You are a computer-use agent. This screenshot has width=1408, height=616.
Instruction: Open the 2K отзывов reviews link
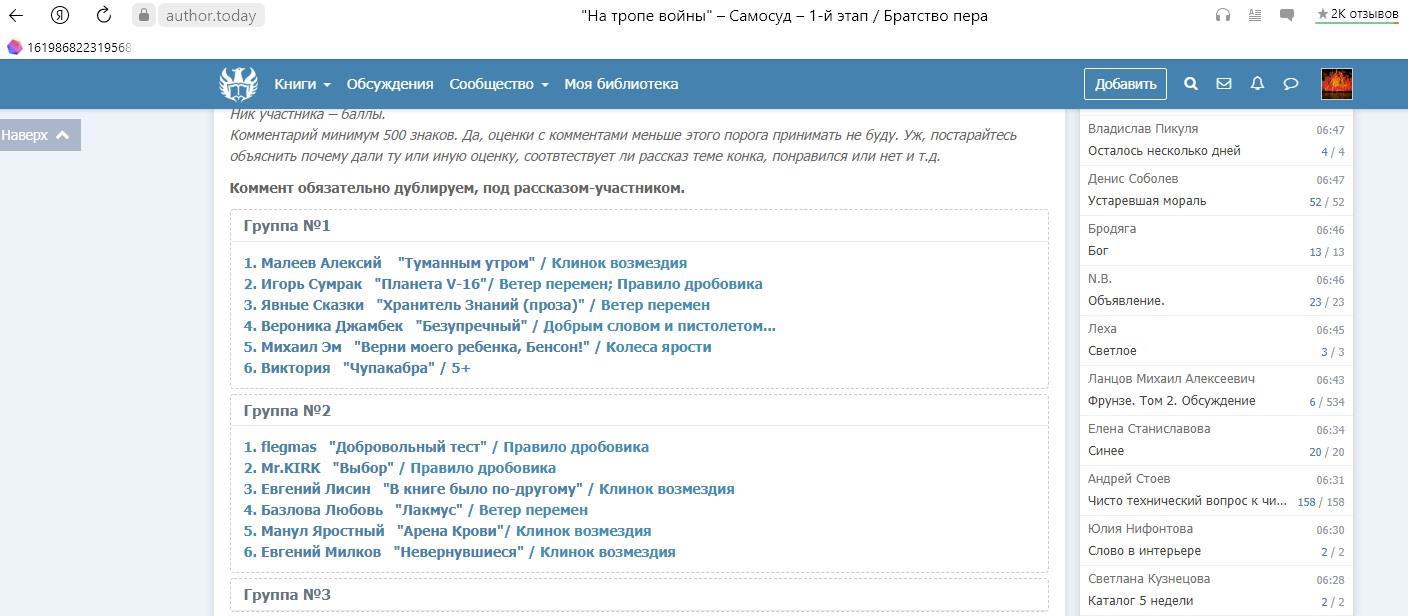point(1356,15)
